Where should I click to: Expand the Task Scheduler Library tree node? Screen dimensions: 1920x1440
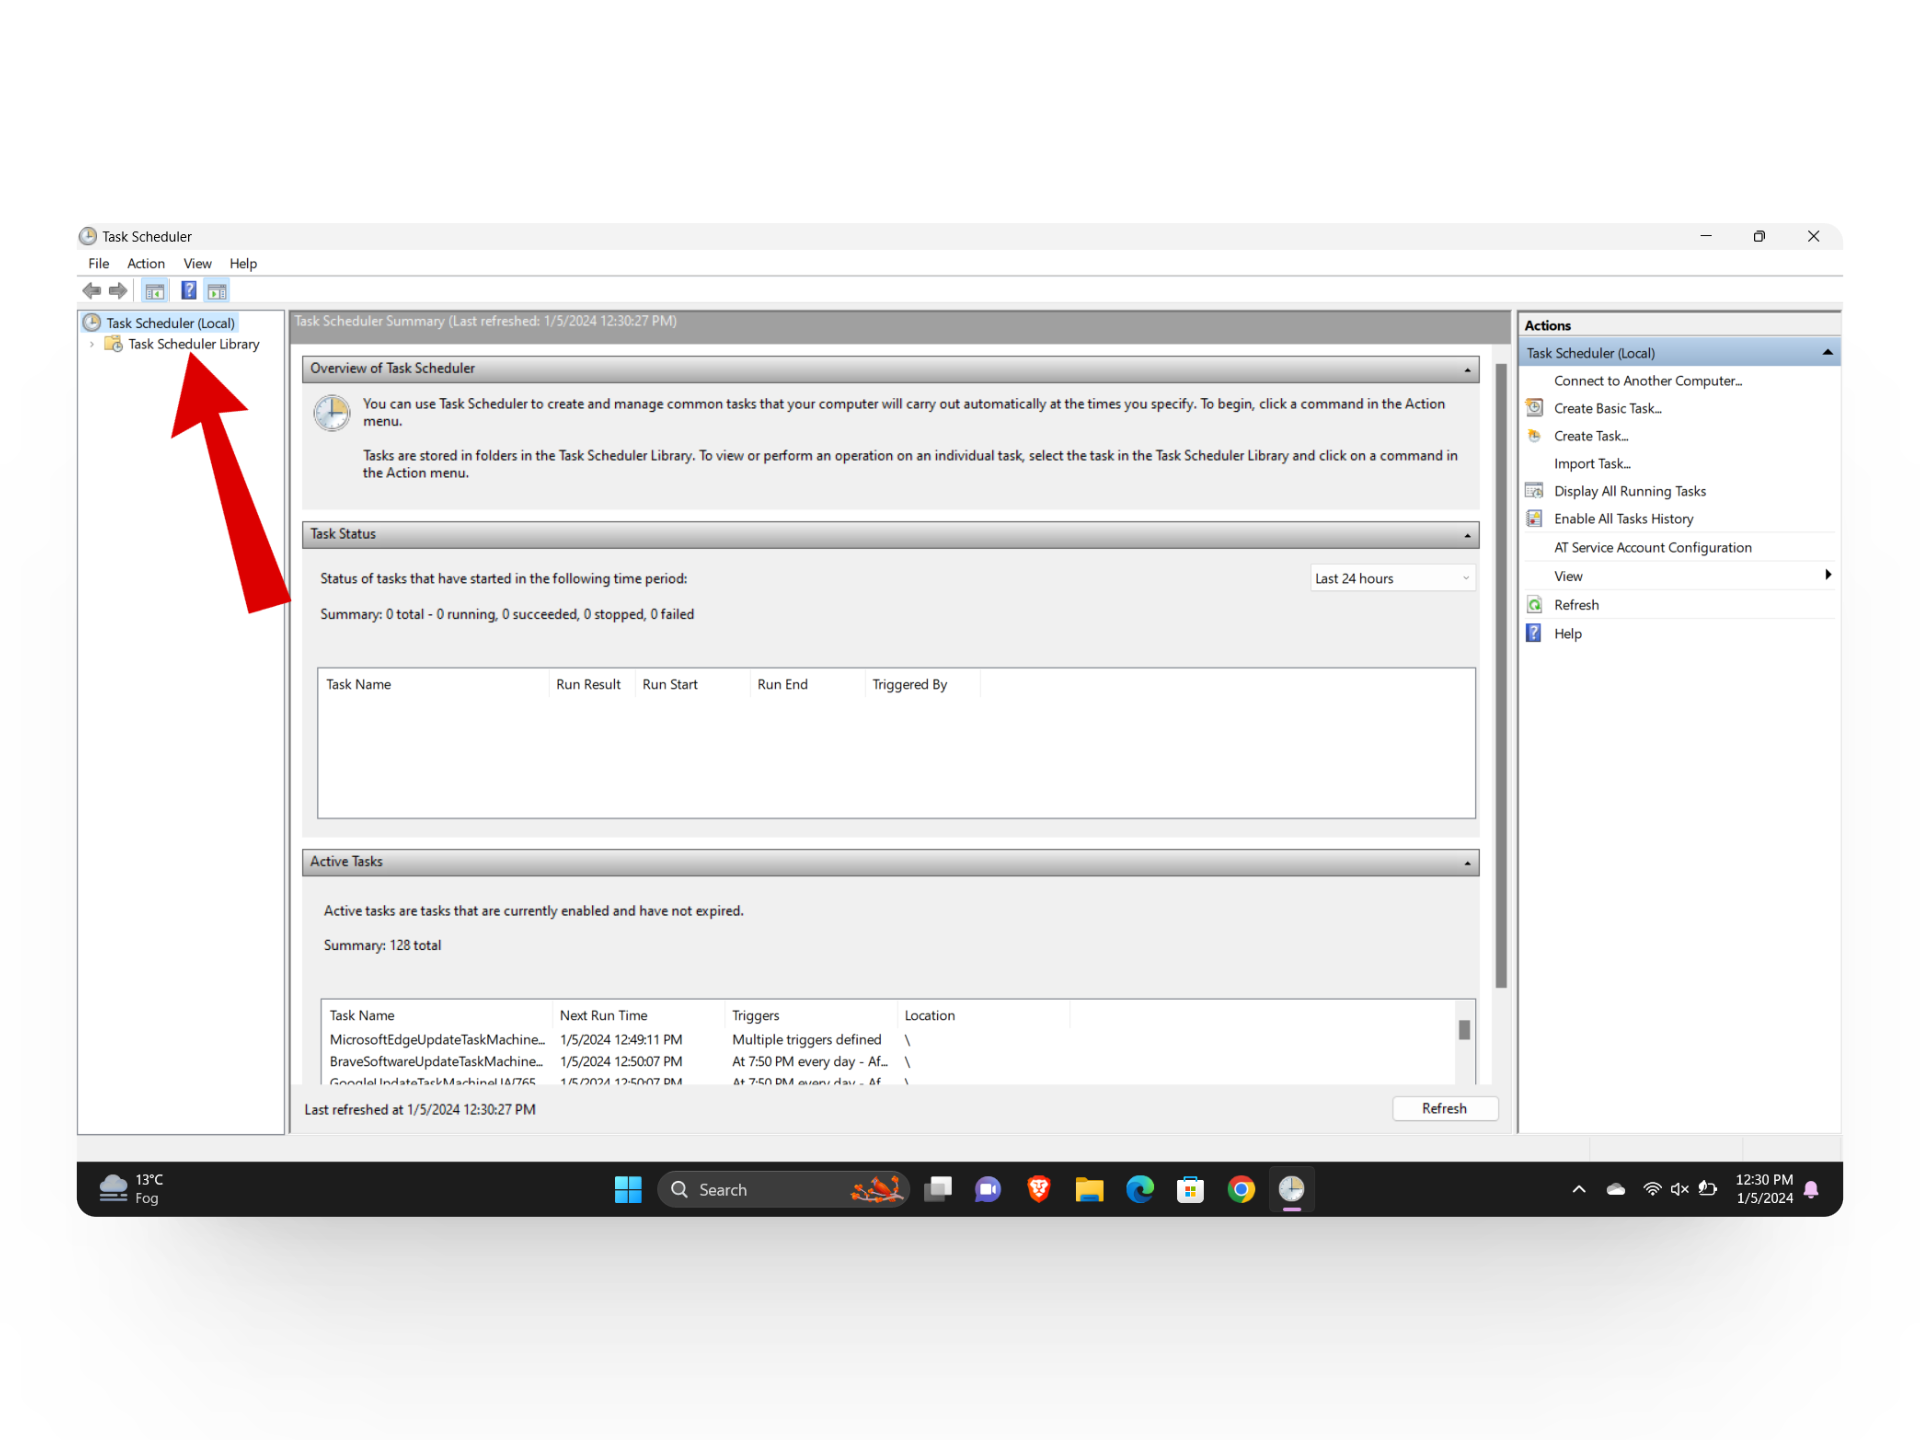tap(92, 344)
